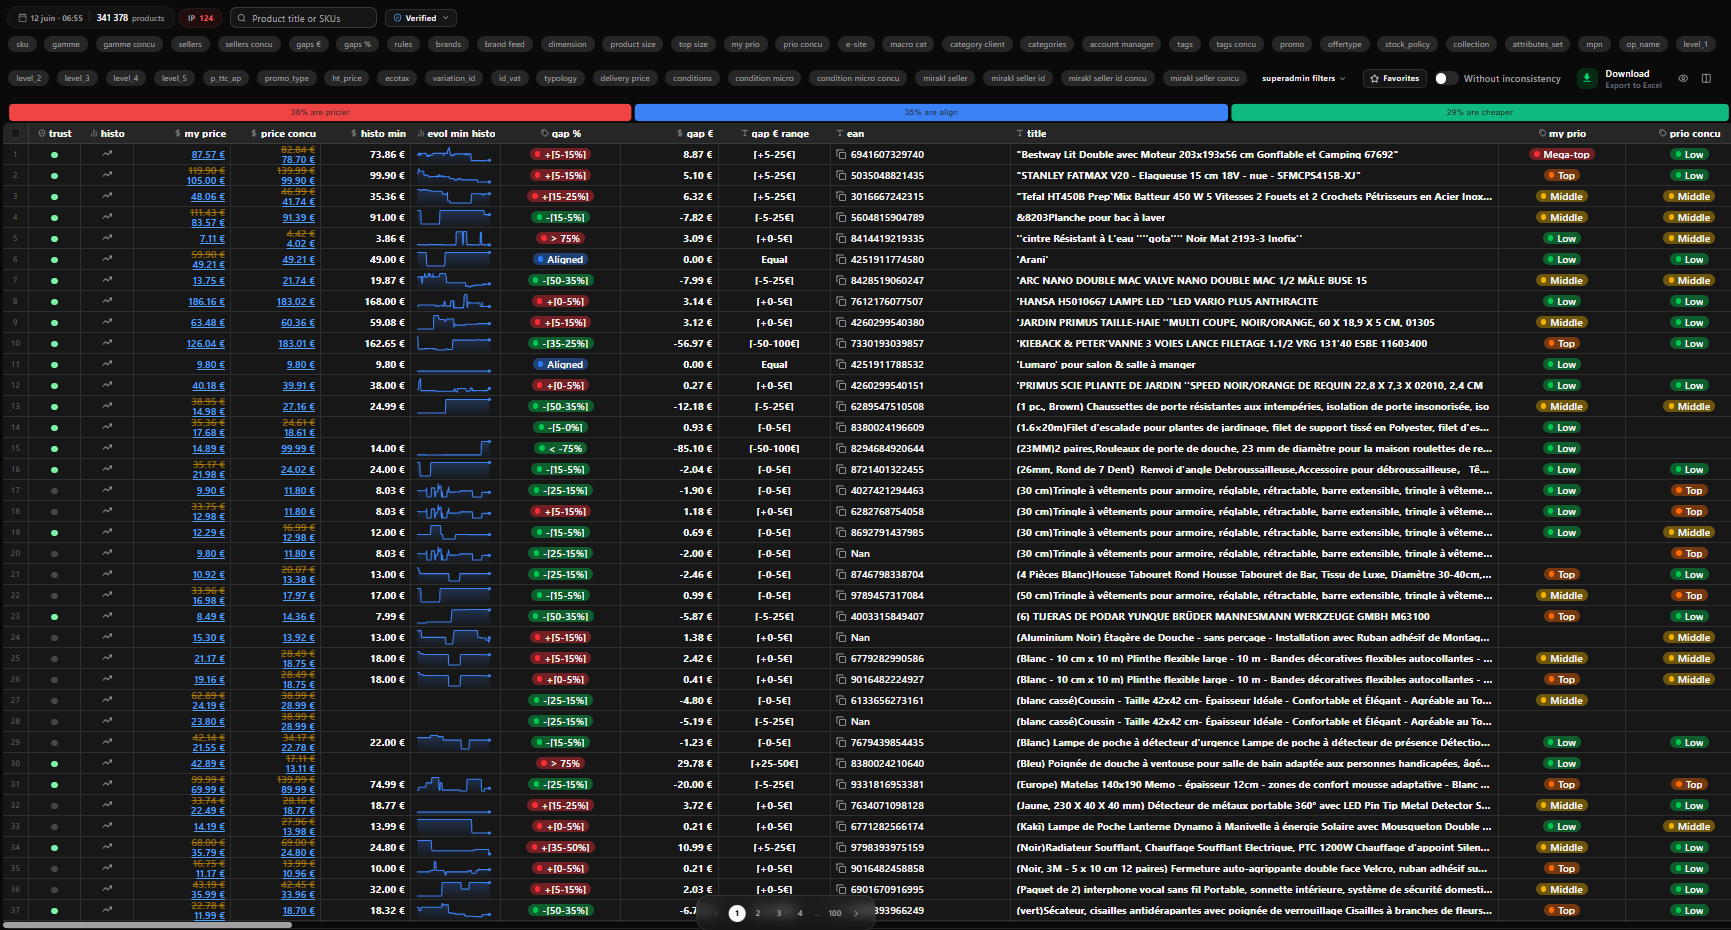The height and width of the screenshot is (930, 1731).
Task: Open my price link 126.04 €
Action: click(x=206, y=344)
